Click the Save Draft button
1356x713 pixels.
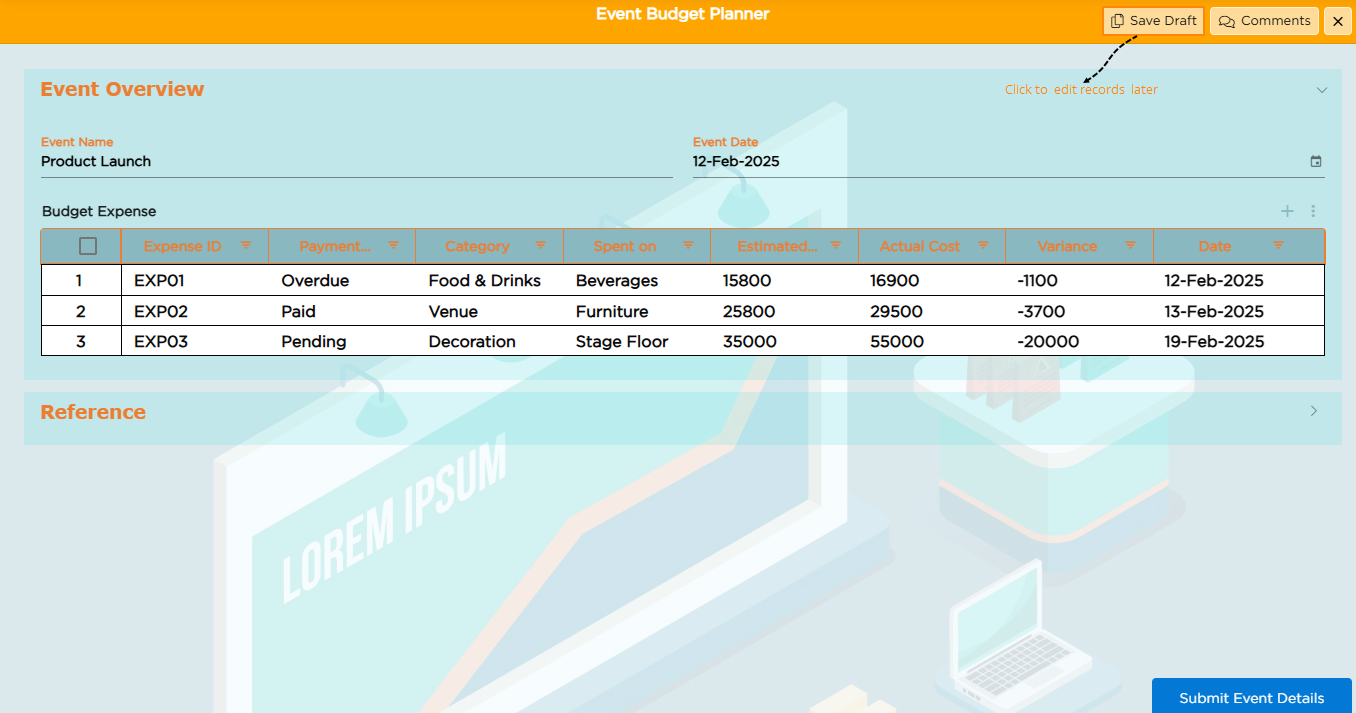[x=1153, y=21]
